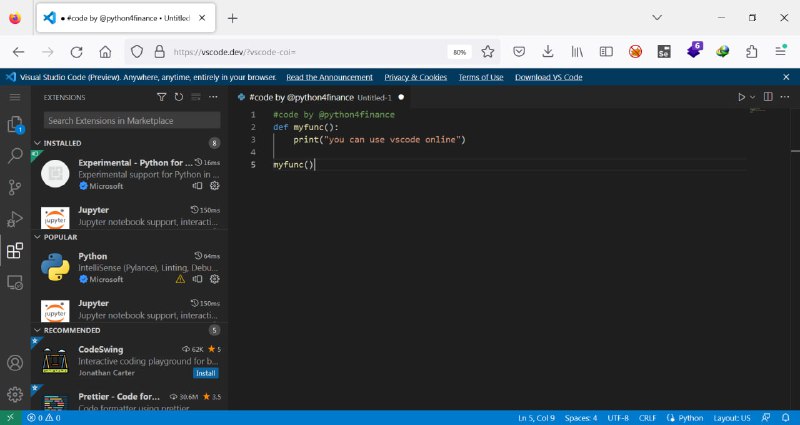800x425 pixels.
Task: Open Read the Announcement link
Action: click(329, 77)
